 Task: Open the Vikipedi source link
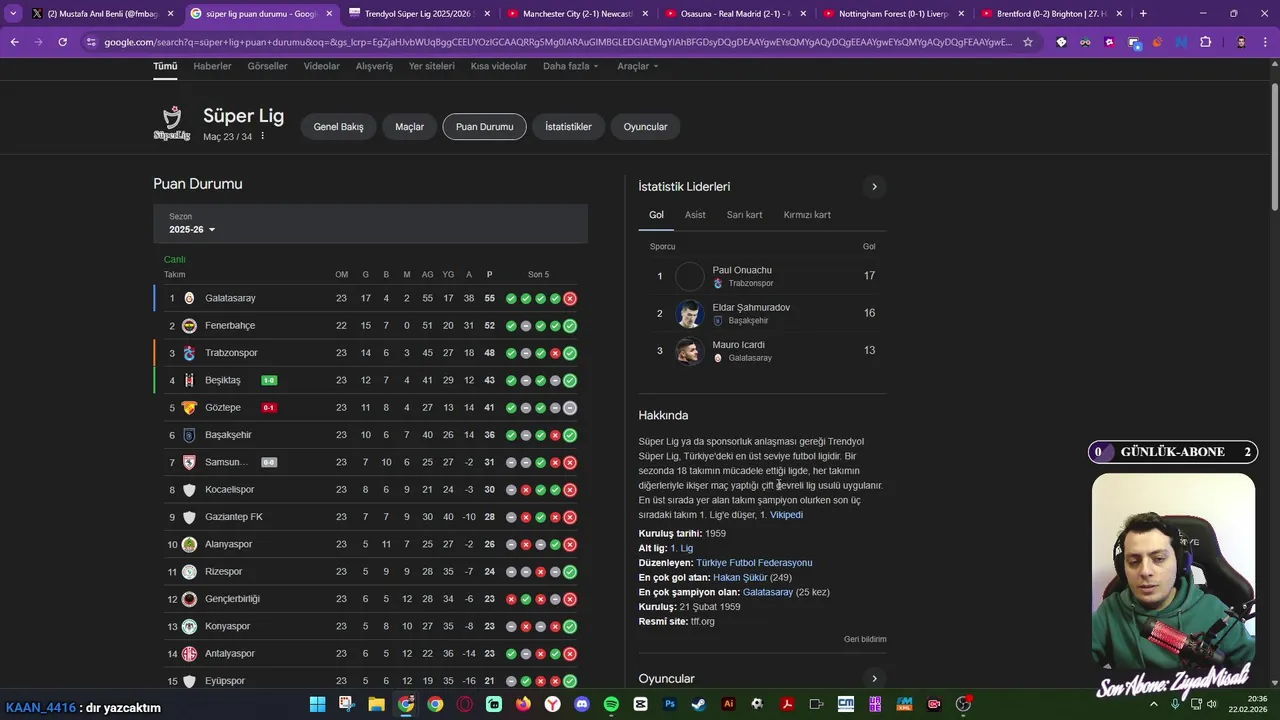(x=786, y=515)
